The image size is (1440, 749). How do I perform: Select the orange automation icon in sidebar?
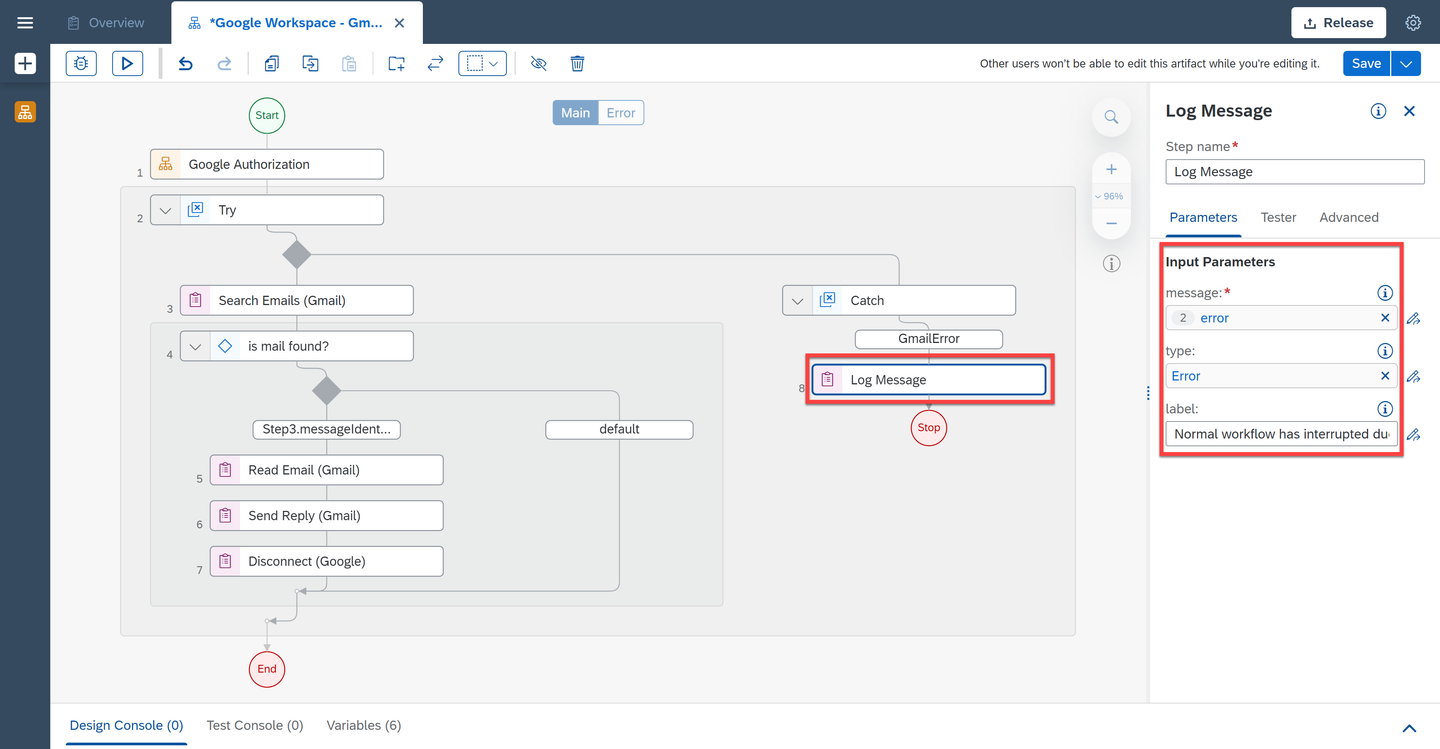(x=25, y=111)
